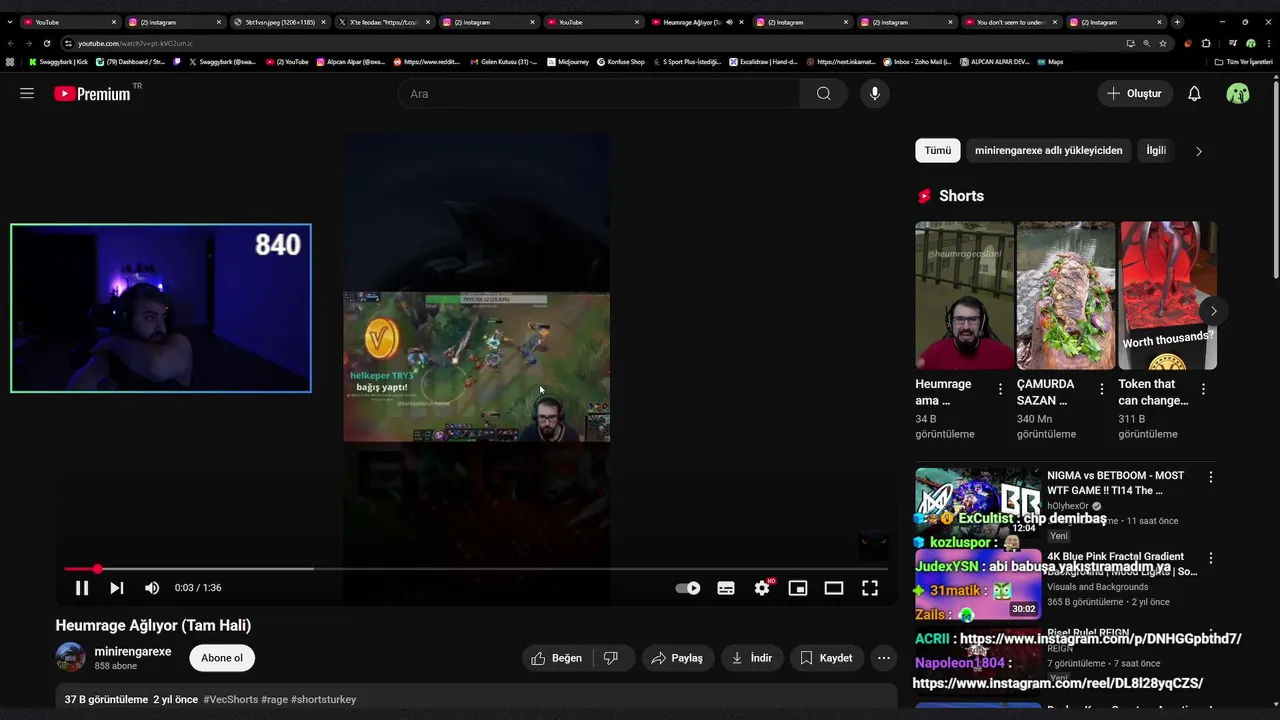Dislike the video
The image size is (1280, 720).
(x=611, y=658)
